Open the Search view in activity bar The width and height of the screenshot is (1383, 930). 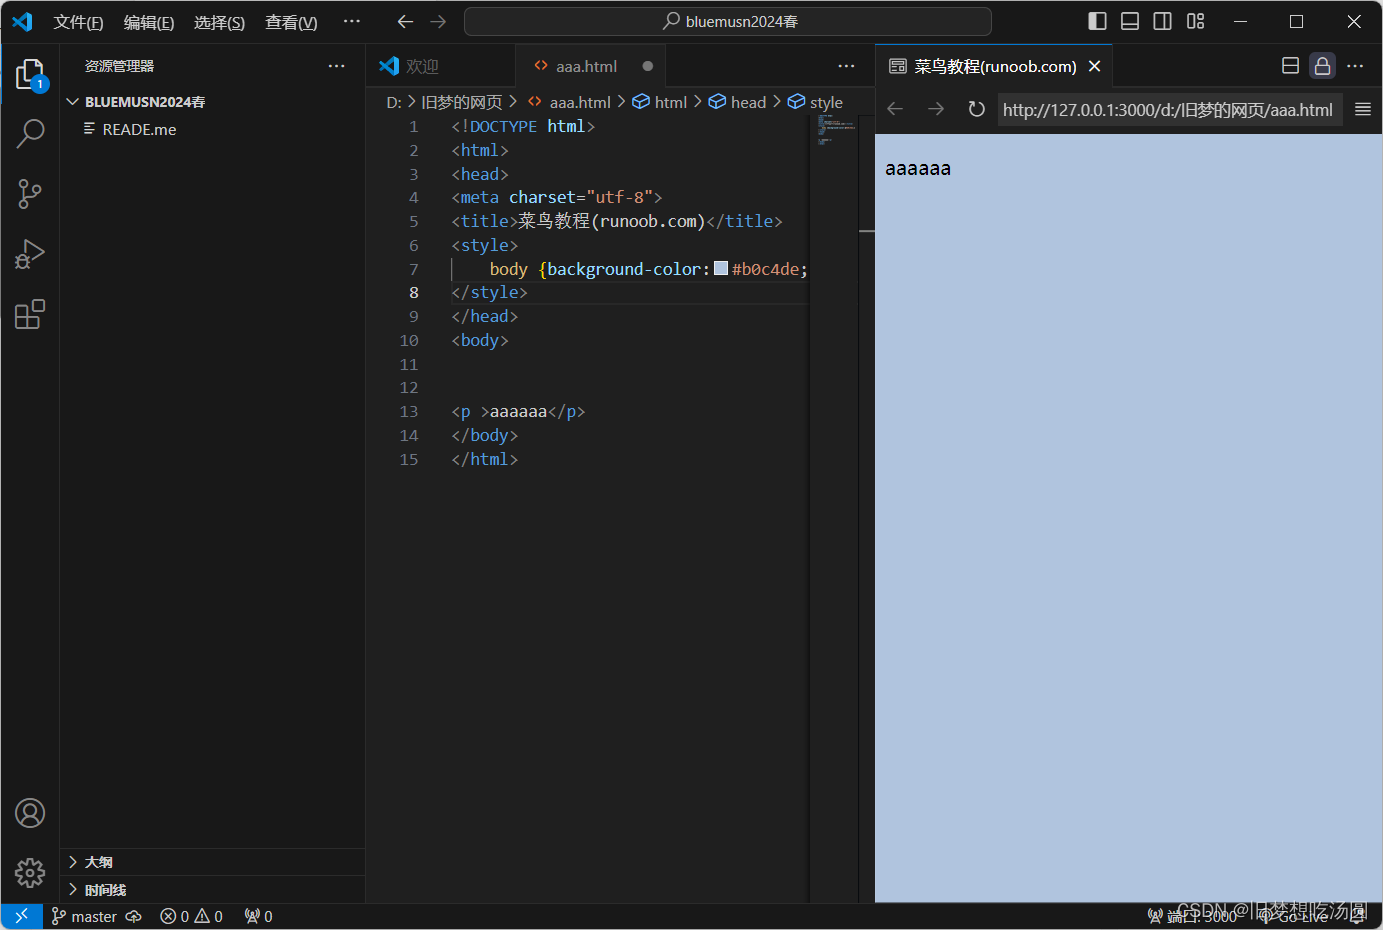[30, 133]
